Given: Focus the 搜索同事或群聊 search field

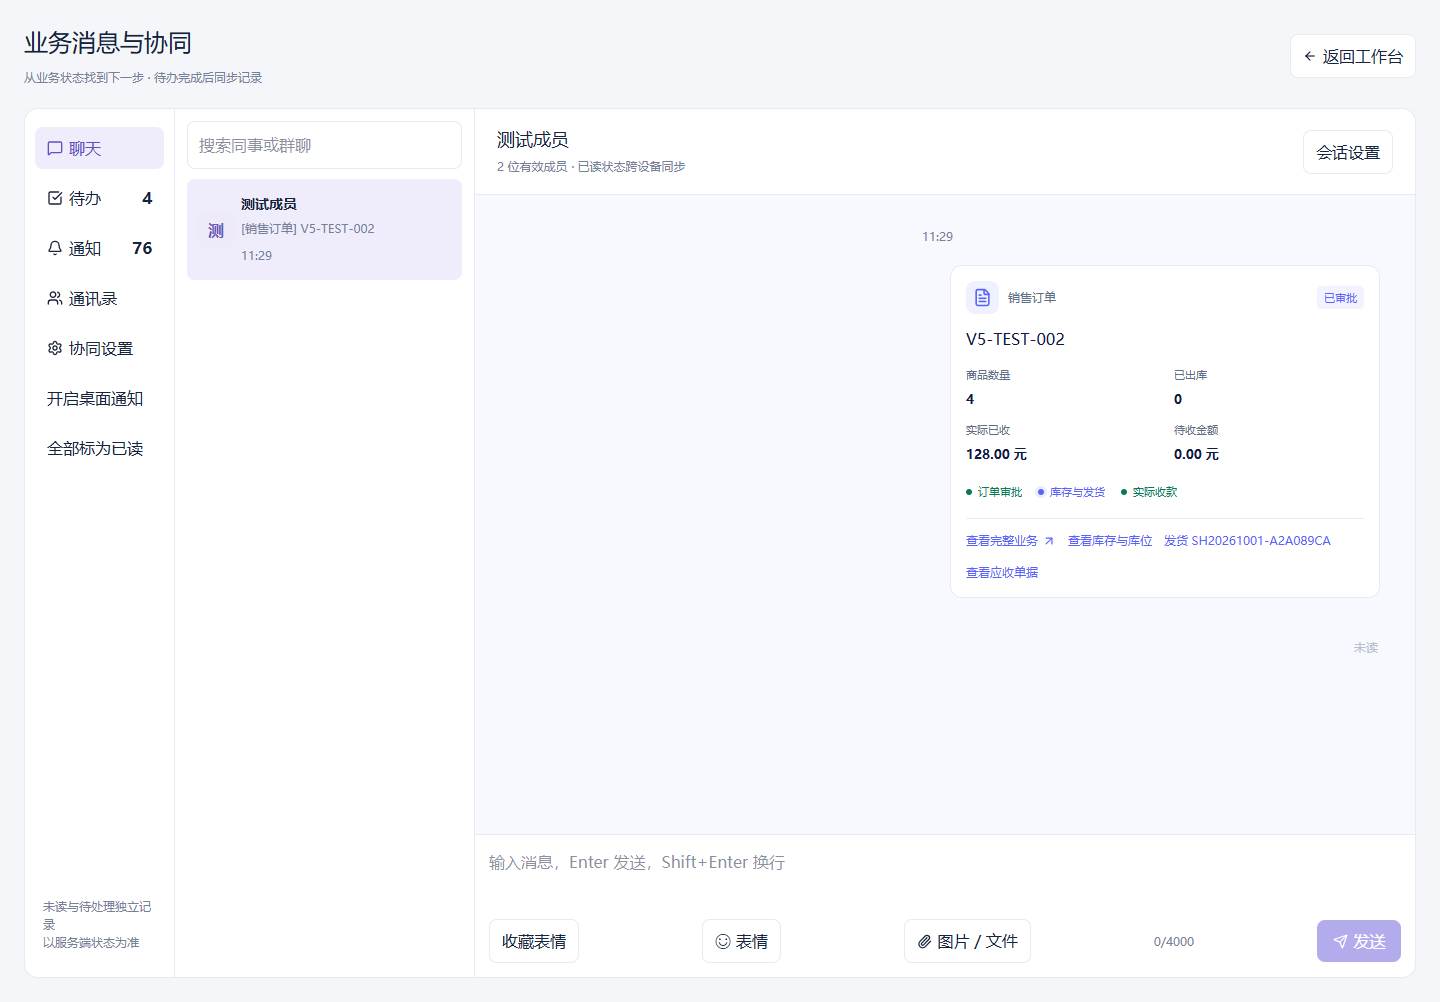Looking at the screenshot, I should 324,145.
